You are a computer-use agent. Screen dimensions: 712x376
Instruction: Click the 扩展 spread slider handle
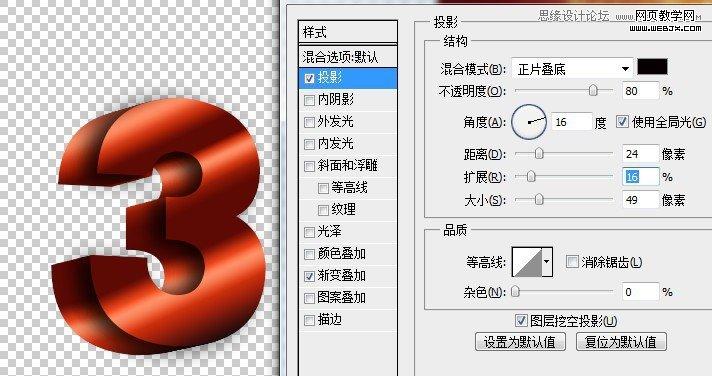tap(531, 176)
